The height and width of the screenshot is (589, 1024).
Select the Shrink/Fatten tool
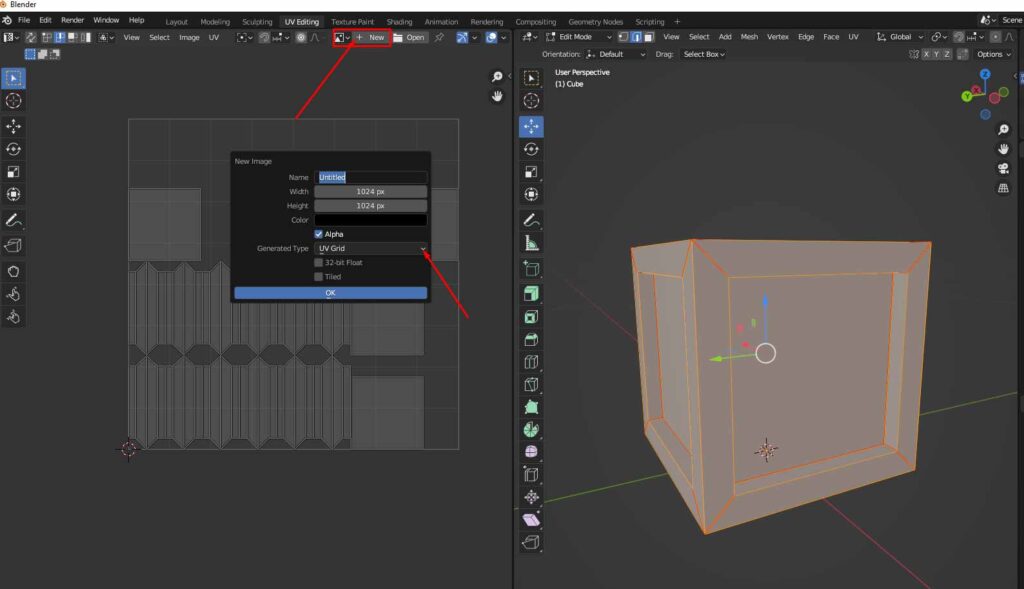[531, 497]
